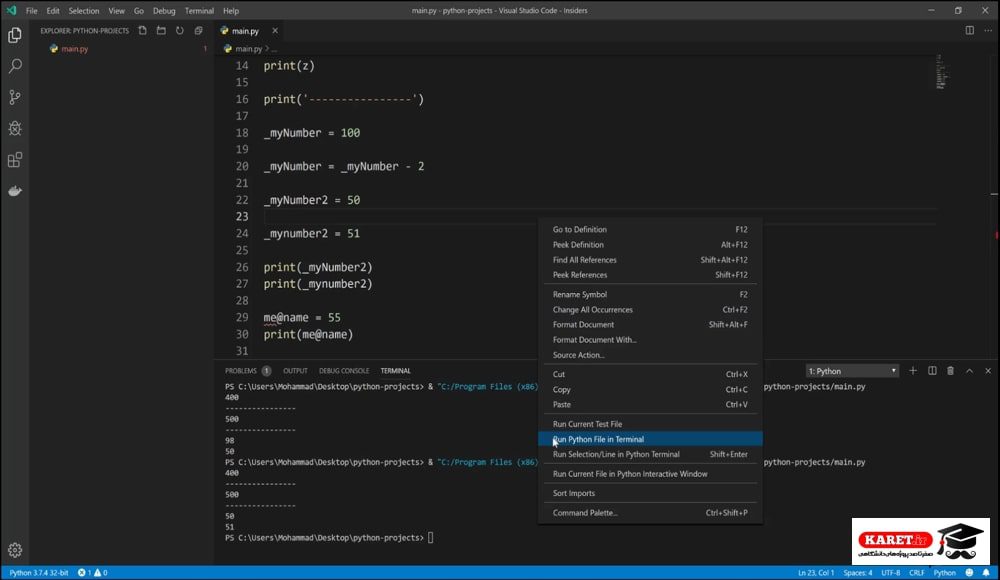This screenshot has height=580, width=1000.
Task: Open the terminal selector dropdown '1: Python'
Action: tap(852, 371)
